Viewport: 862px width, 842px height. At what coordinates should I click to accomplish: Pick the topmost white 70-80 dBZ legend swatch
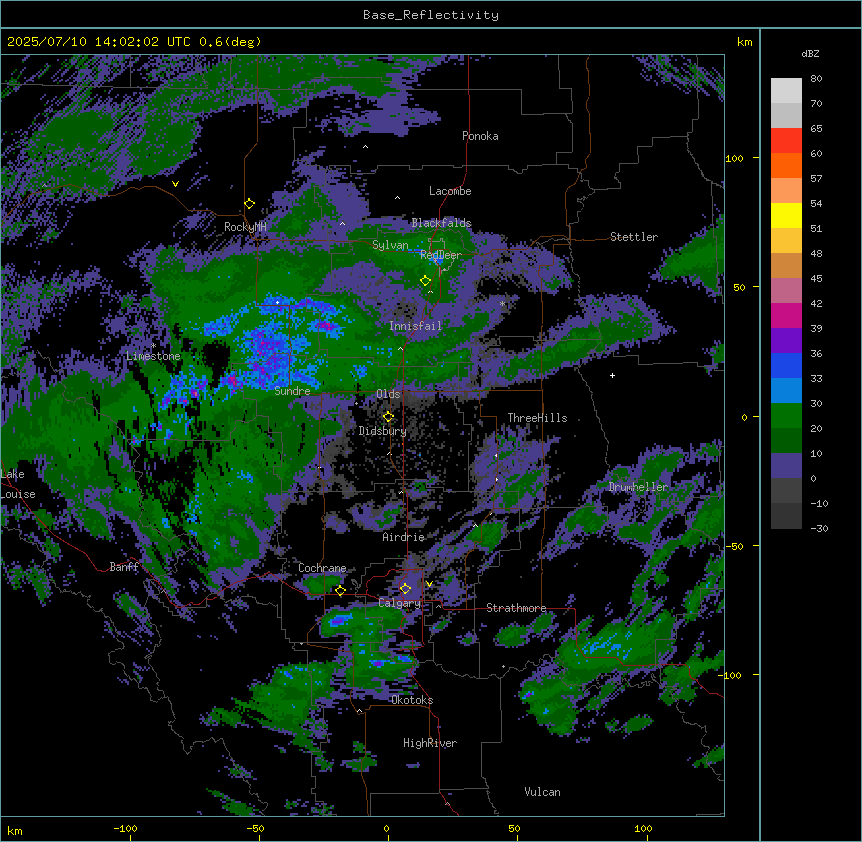[786, 91]
